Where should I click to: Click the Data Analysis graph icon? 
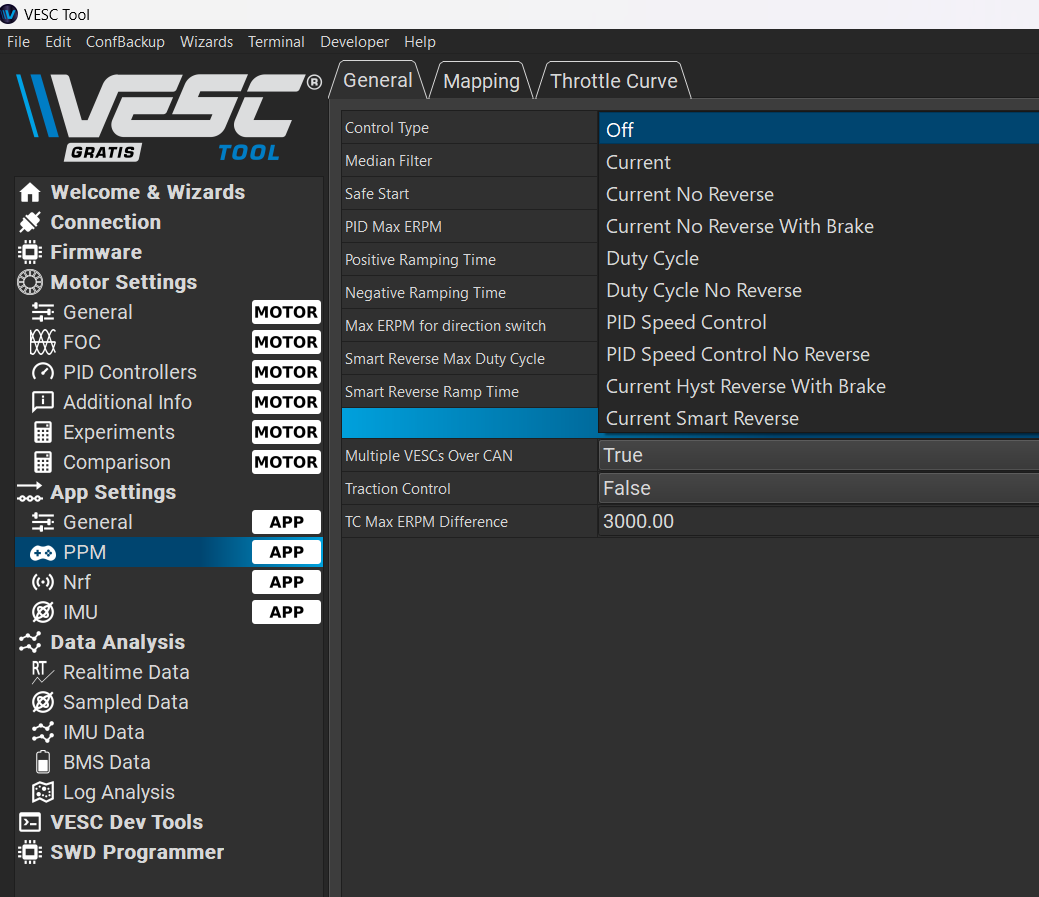(30, 642)
